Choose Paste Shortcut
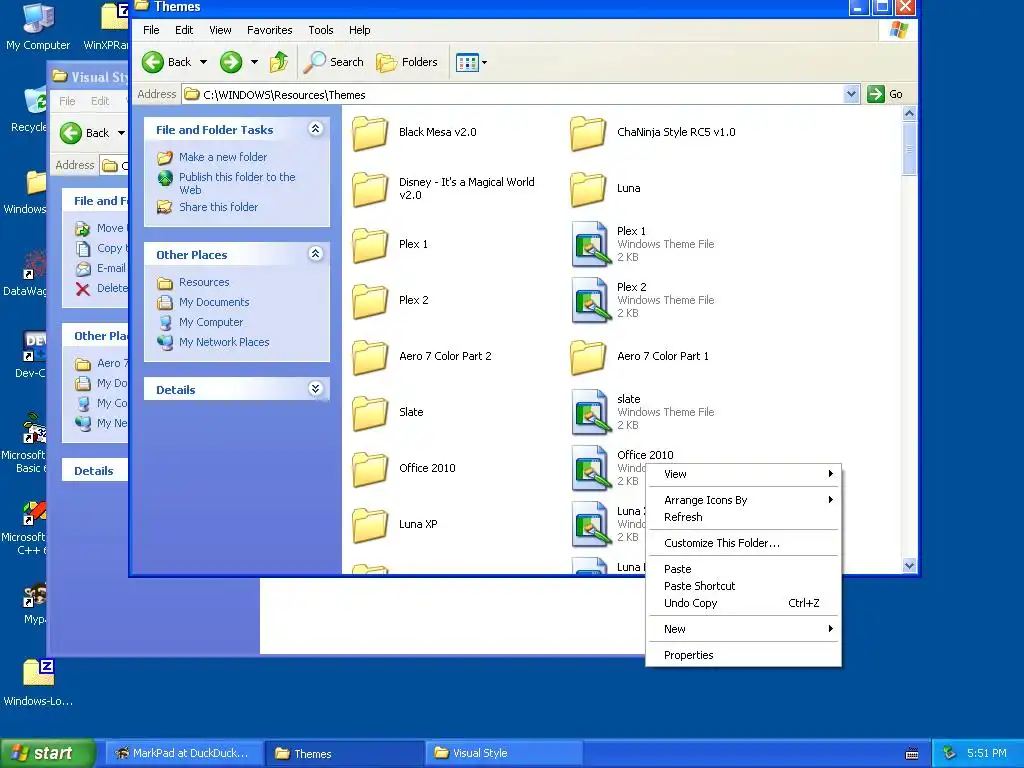The height and width of the screenshot is (768, 1024). (743, 586)
